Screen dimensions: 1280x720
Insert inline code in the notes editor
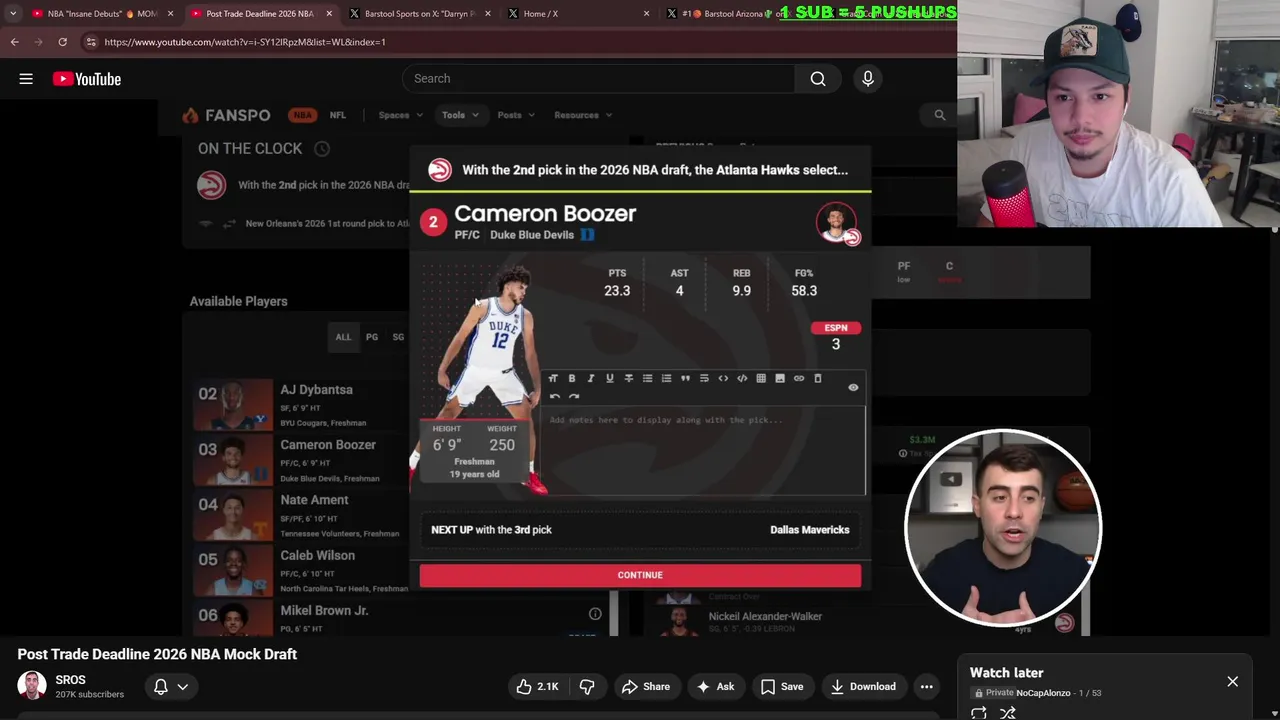tap(723, 378)
